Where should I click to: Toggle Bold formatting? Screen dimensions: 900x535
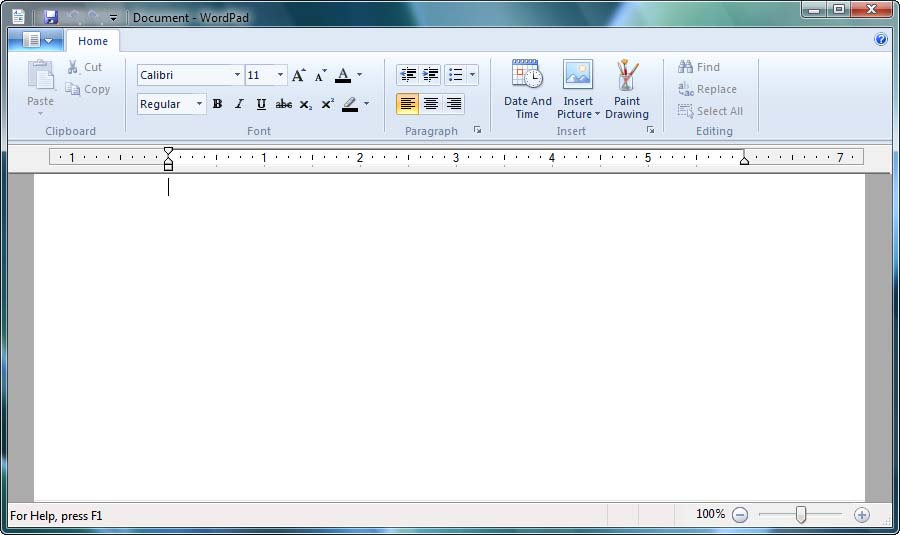[217, 104]
